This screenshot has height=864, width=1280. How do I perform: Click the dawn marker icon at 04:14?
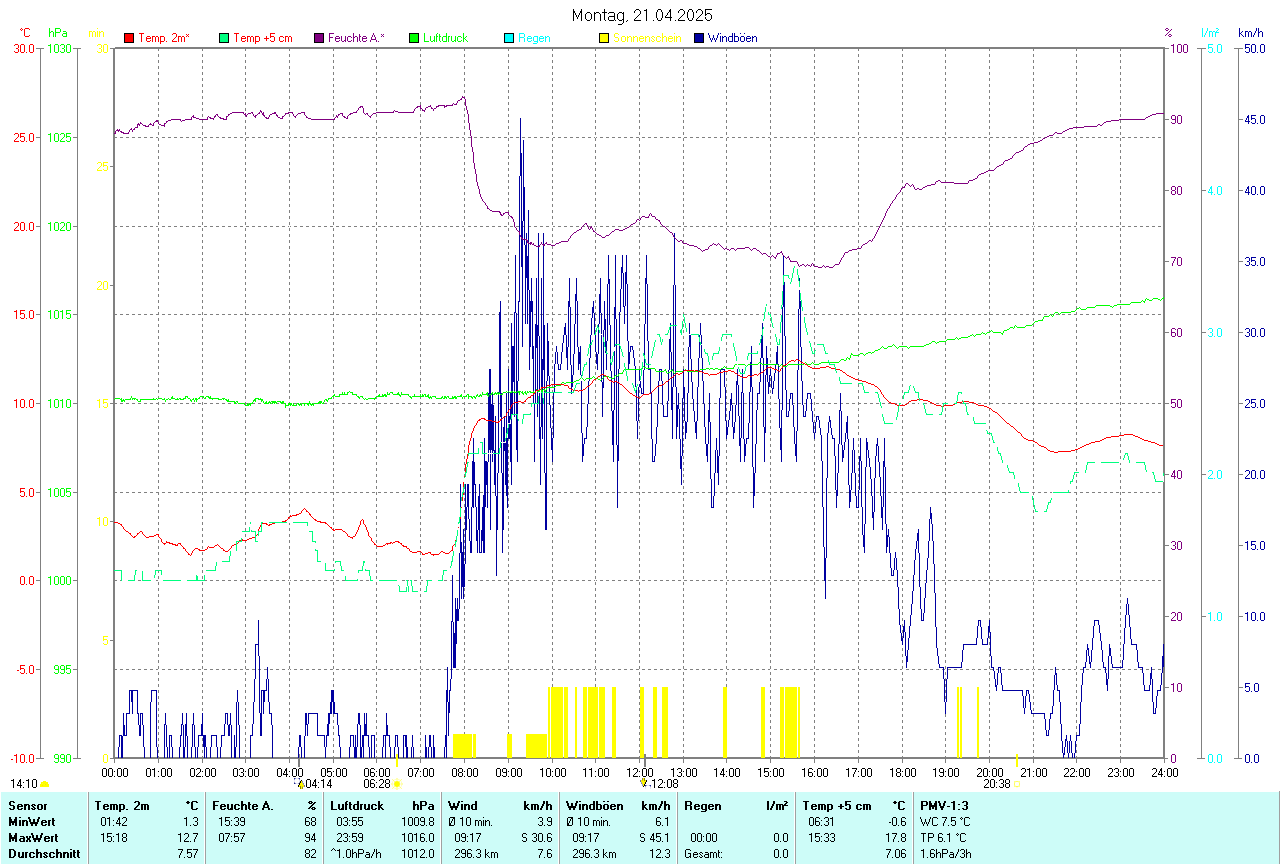click(301, 785)
